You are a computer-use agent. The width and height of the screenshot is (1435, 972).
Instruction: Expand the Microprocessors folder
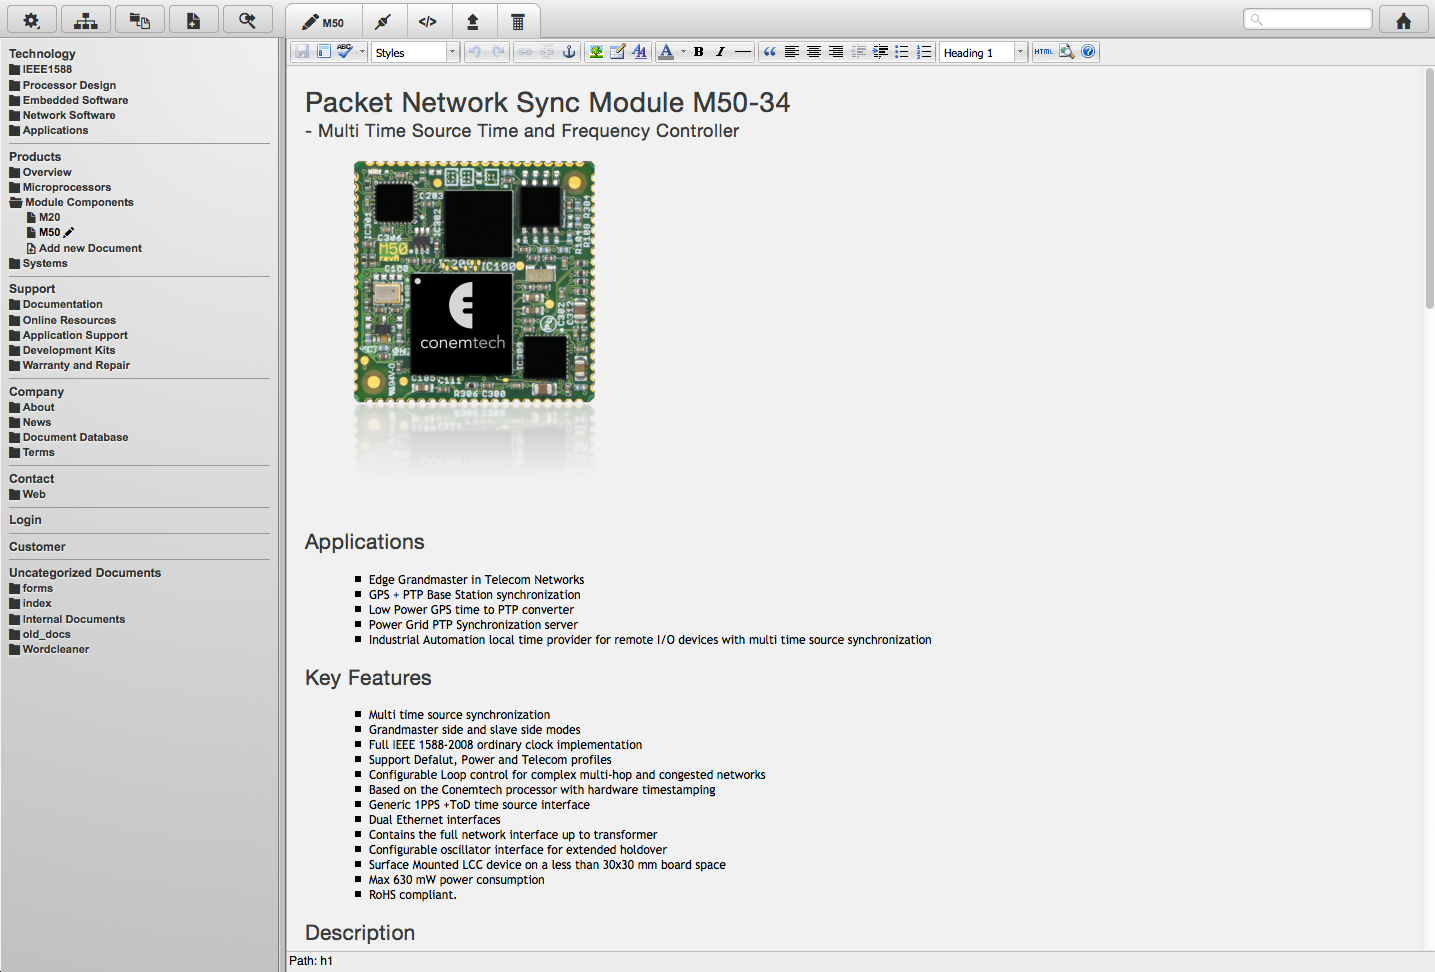point(60,187)
